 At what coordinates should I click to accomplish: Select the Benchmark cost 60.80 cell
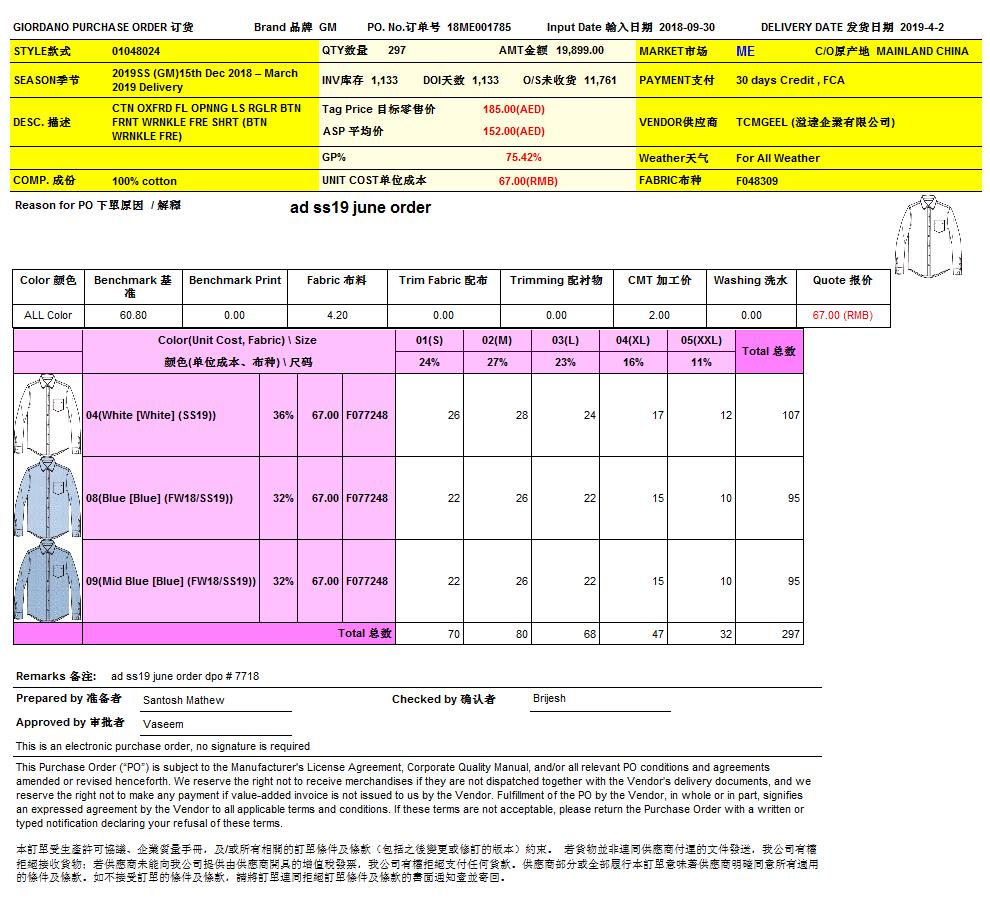click(x=133, y=315)
